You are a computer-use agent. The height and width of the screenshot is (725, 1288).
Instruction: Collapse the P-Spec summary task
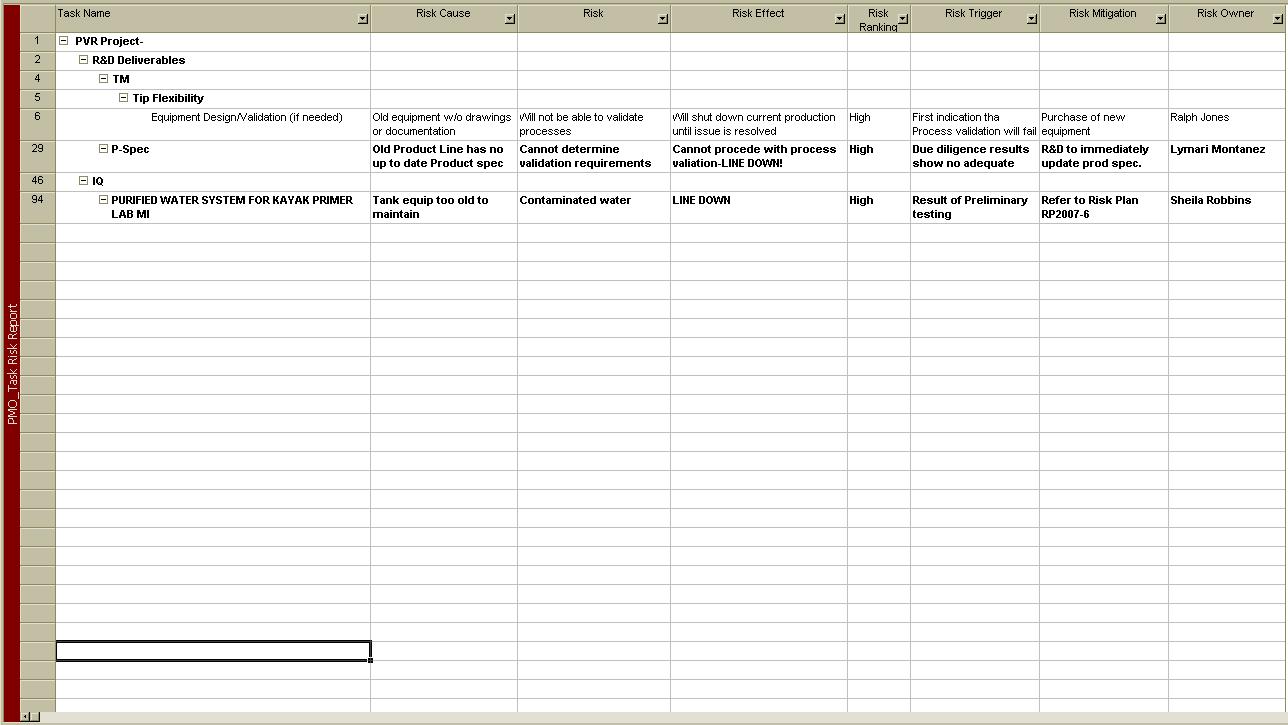click(x=103, y=149)
